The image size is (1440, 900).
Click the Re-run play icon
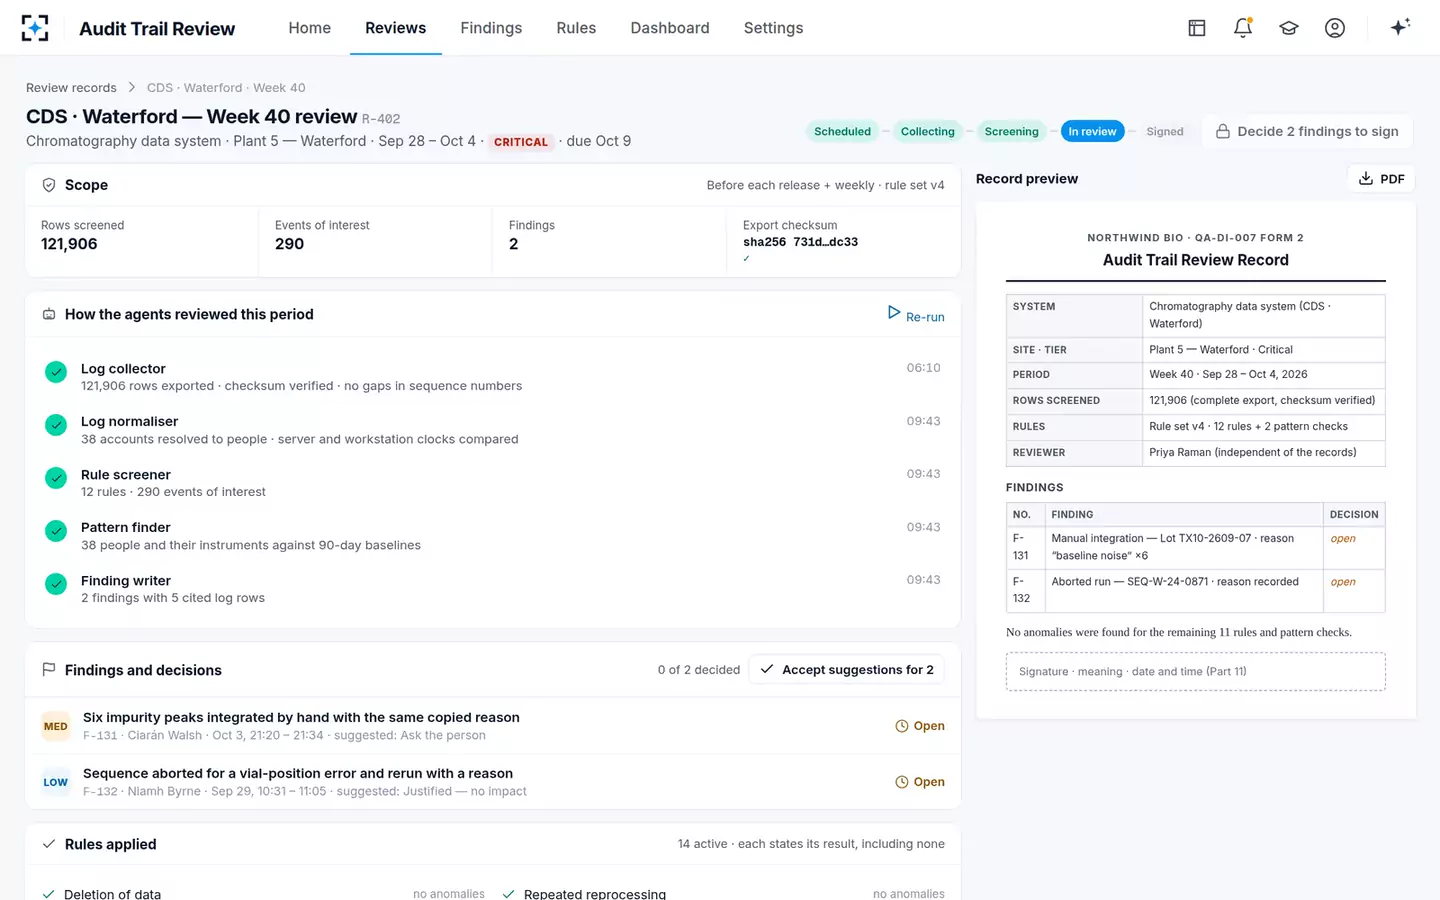pos(894,313)
